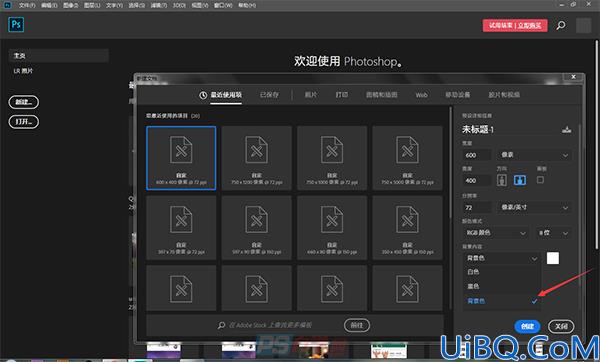
Task: Select portrait orientation icon
Action: [x=502, y=180]
